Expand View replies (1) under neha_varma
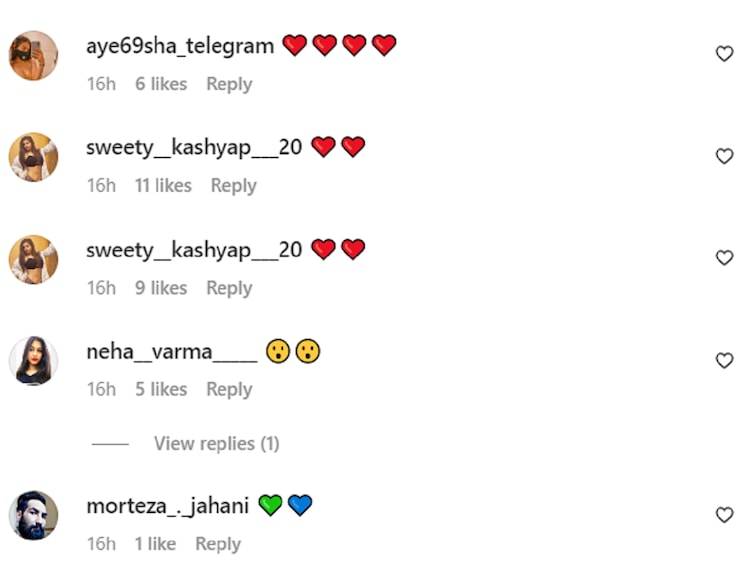Image resolution: width=750 pixels, height=570 pixels. tap(216, 444)
